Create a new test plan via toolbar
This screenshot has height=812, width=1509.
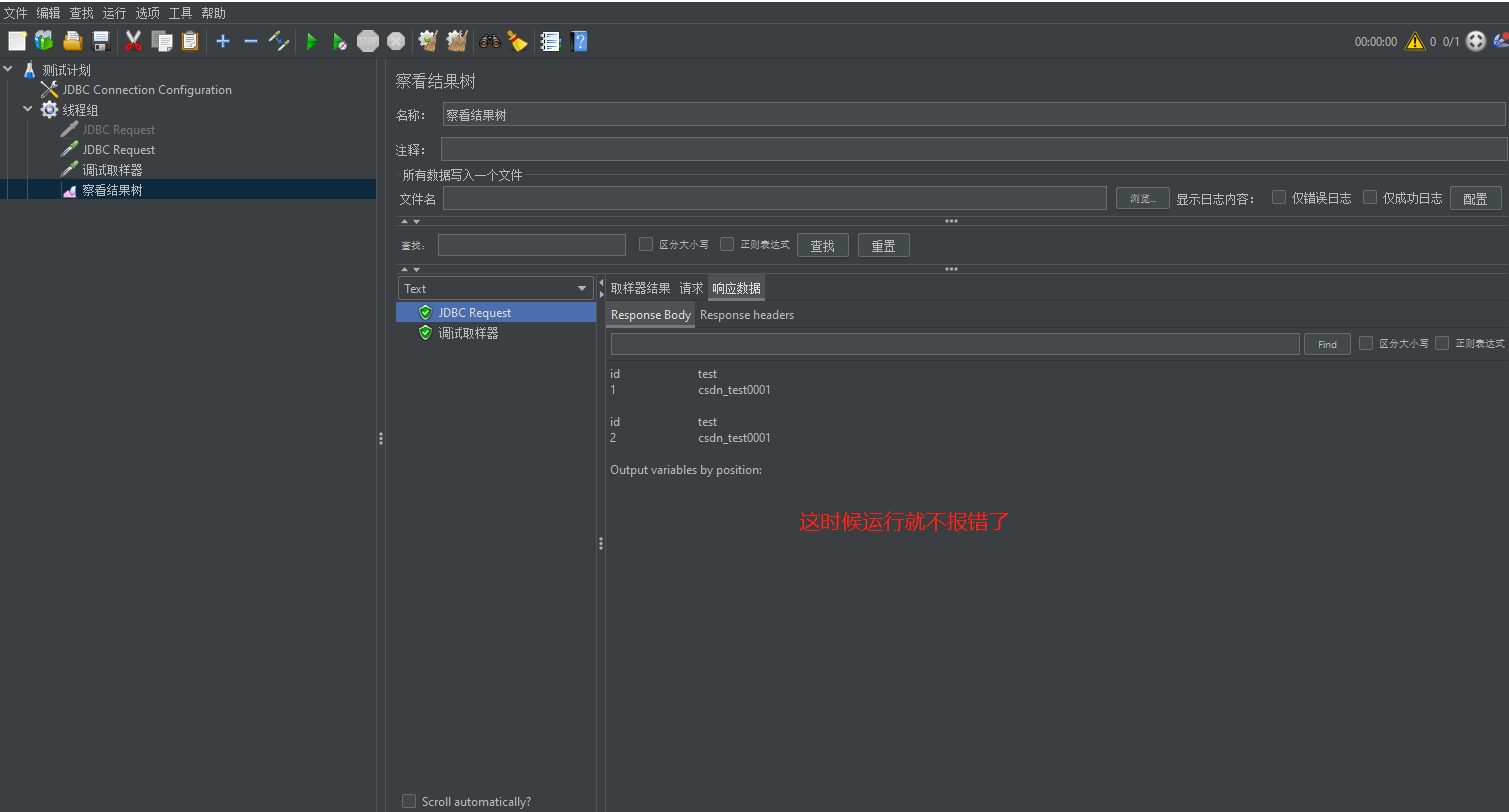click(17, 41)
